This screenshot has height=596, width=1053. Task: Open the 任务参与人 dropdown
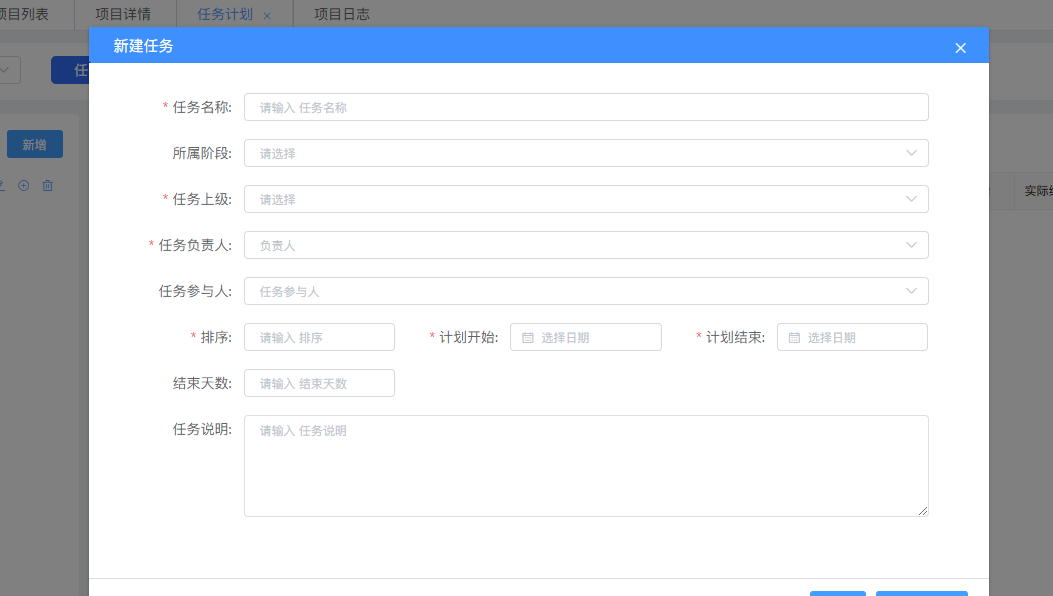click(586, 291)
